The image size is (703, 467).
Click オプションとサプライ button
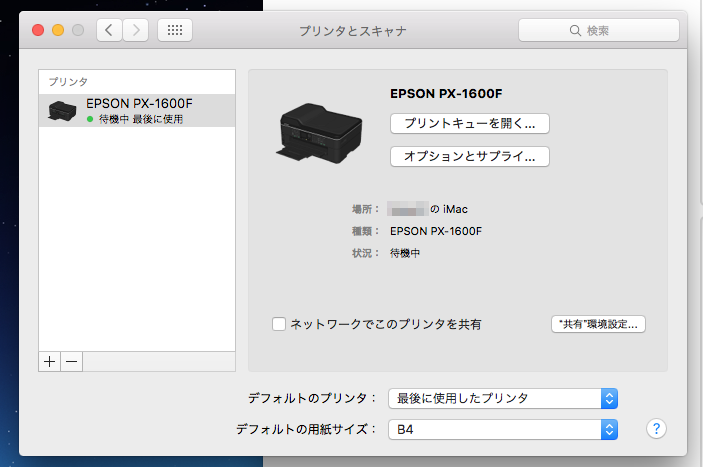[x=469, y=156]
